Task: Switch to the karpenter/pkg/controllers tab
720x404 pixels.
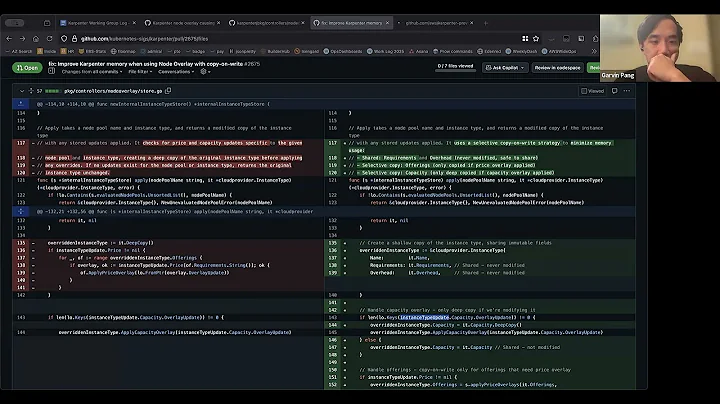Action: [x=265, y=23]
